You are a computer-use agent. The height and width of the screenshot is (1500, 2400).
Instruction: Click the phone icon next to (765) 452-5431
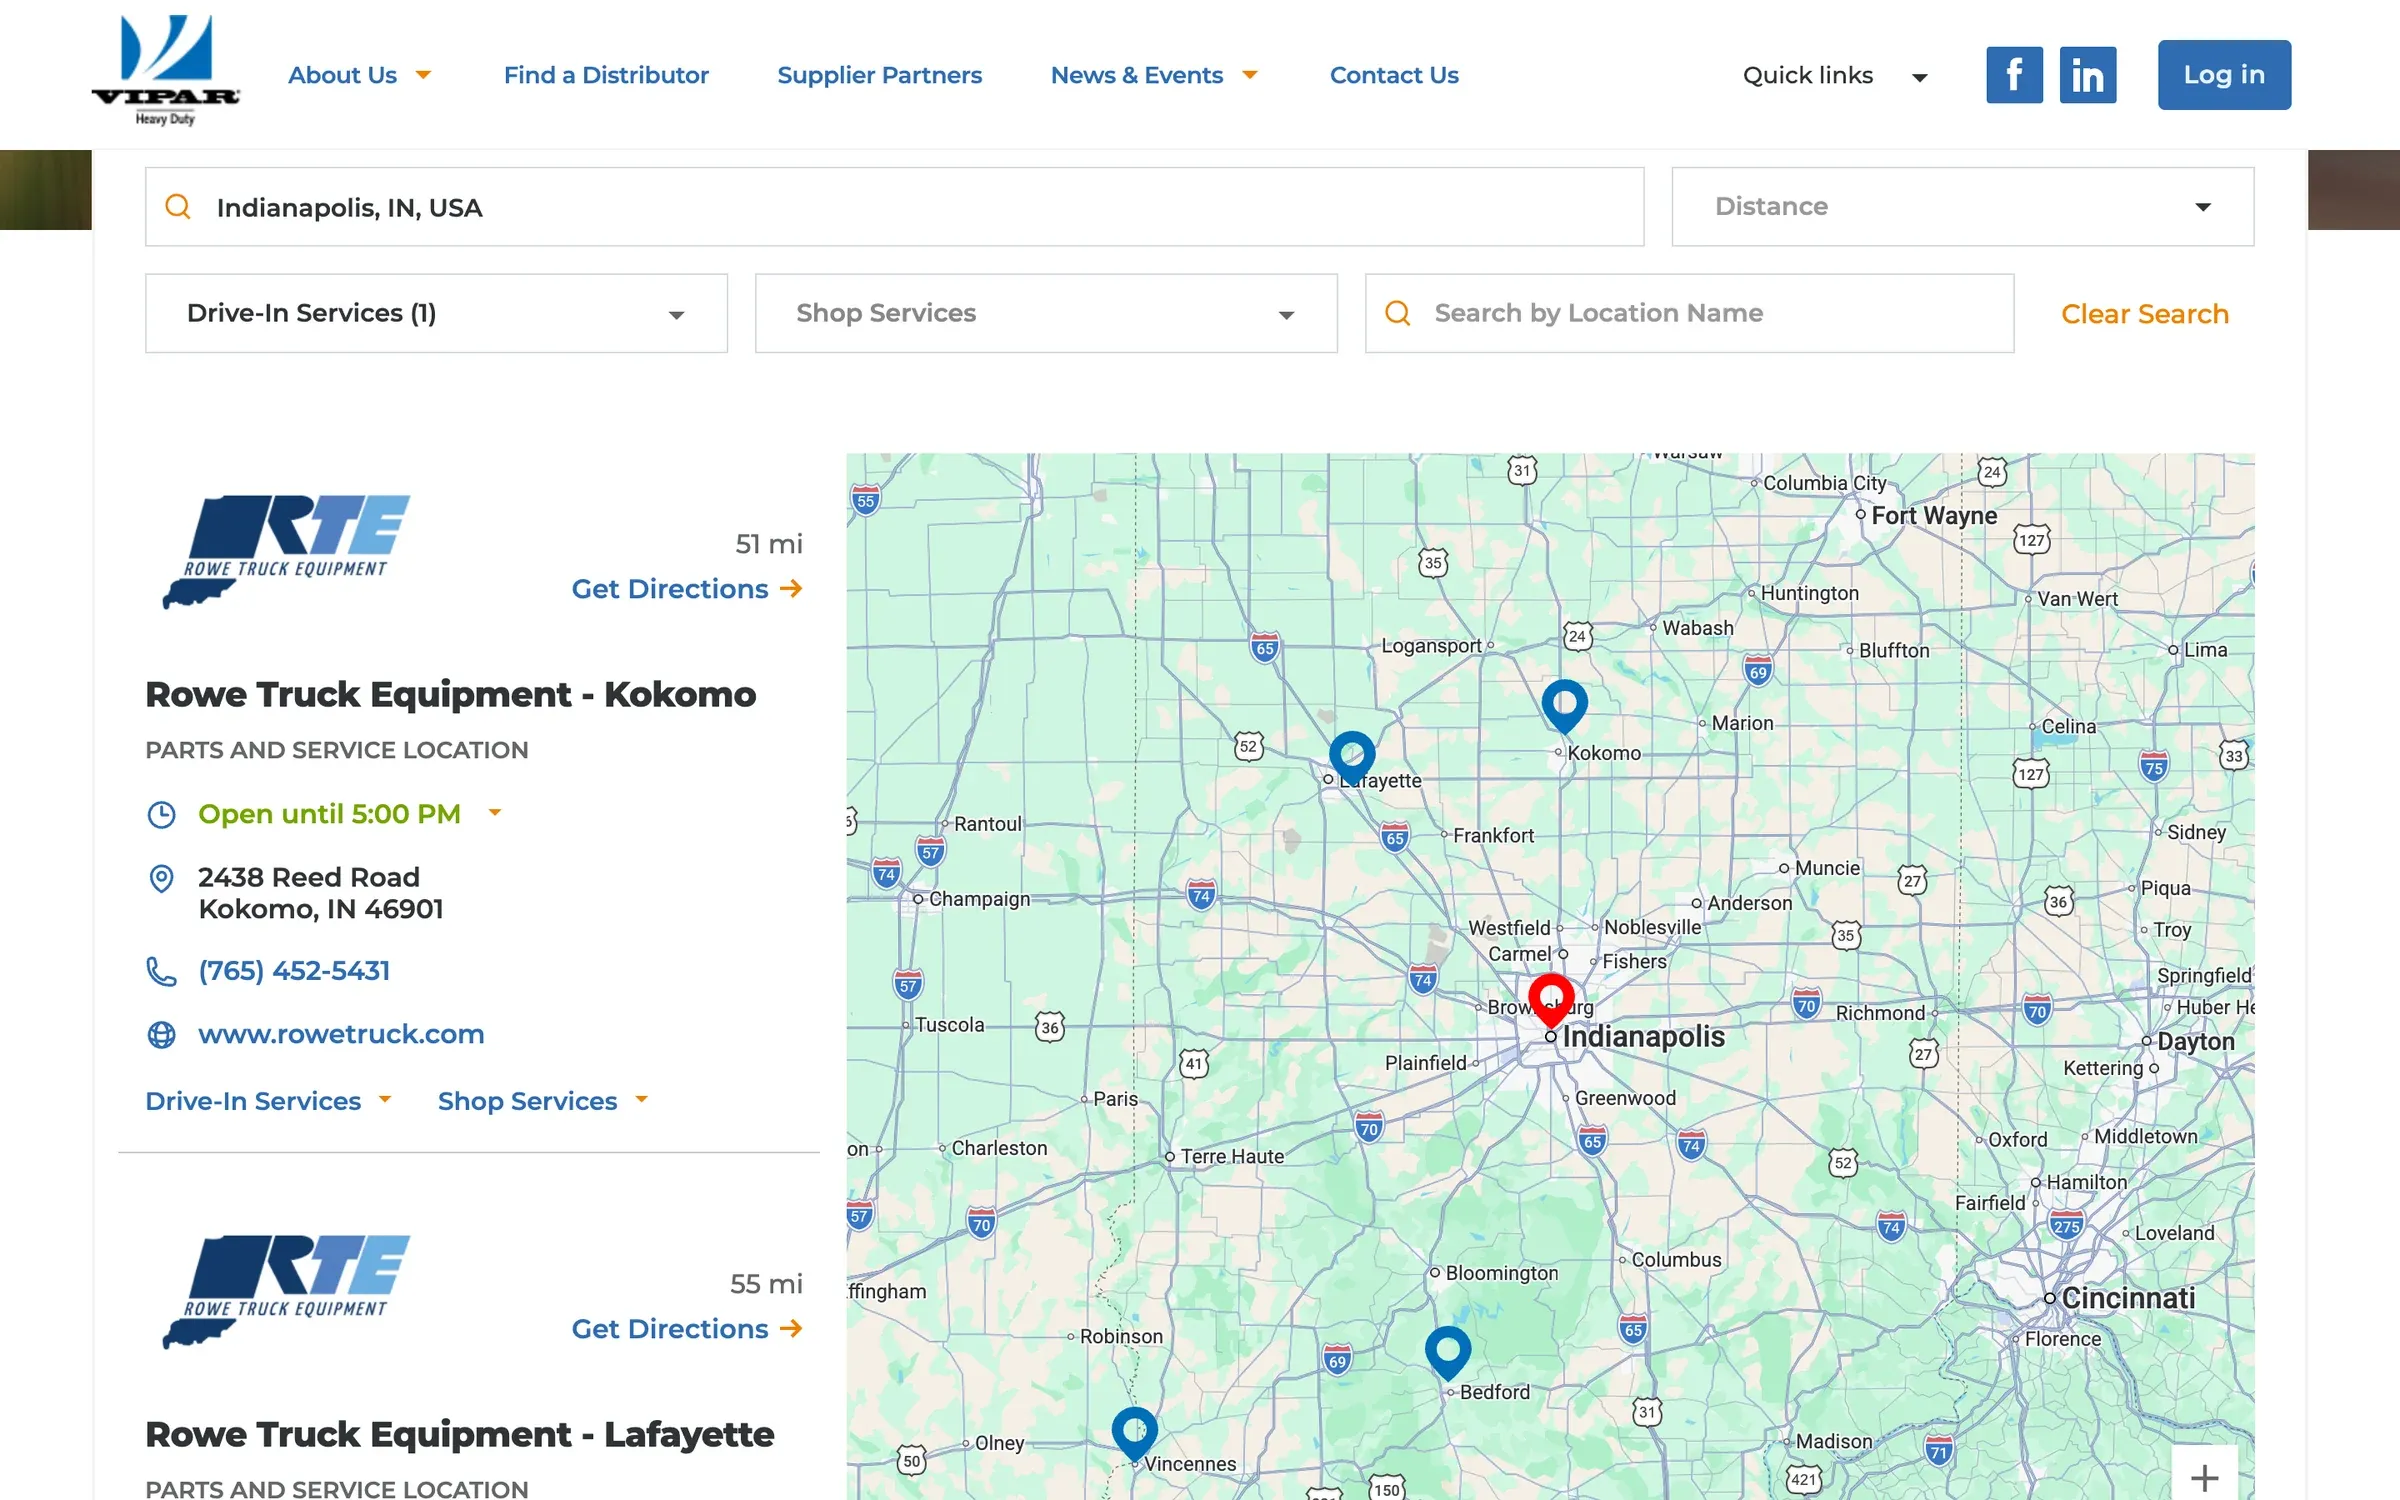pos(161,971)
